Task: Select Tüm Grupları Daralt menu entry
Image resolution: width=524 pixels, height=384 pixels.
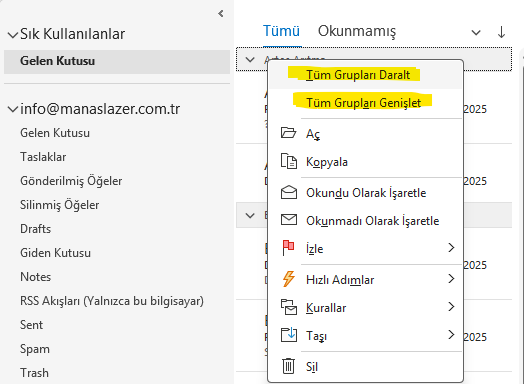Action: pos(358,75)
